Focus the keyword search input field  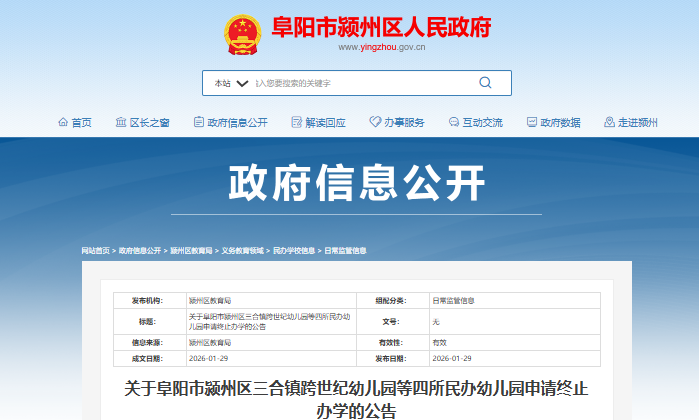(x=363, y=83)
